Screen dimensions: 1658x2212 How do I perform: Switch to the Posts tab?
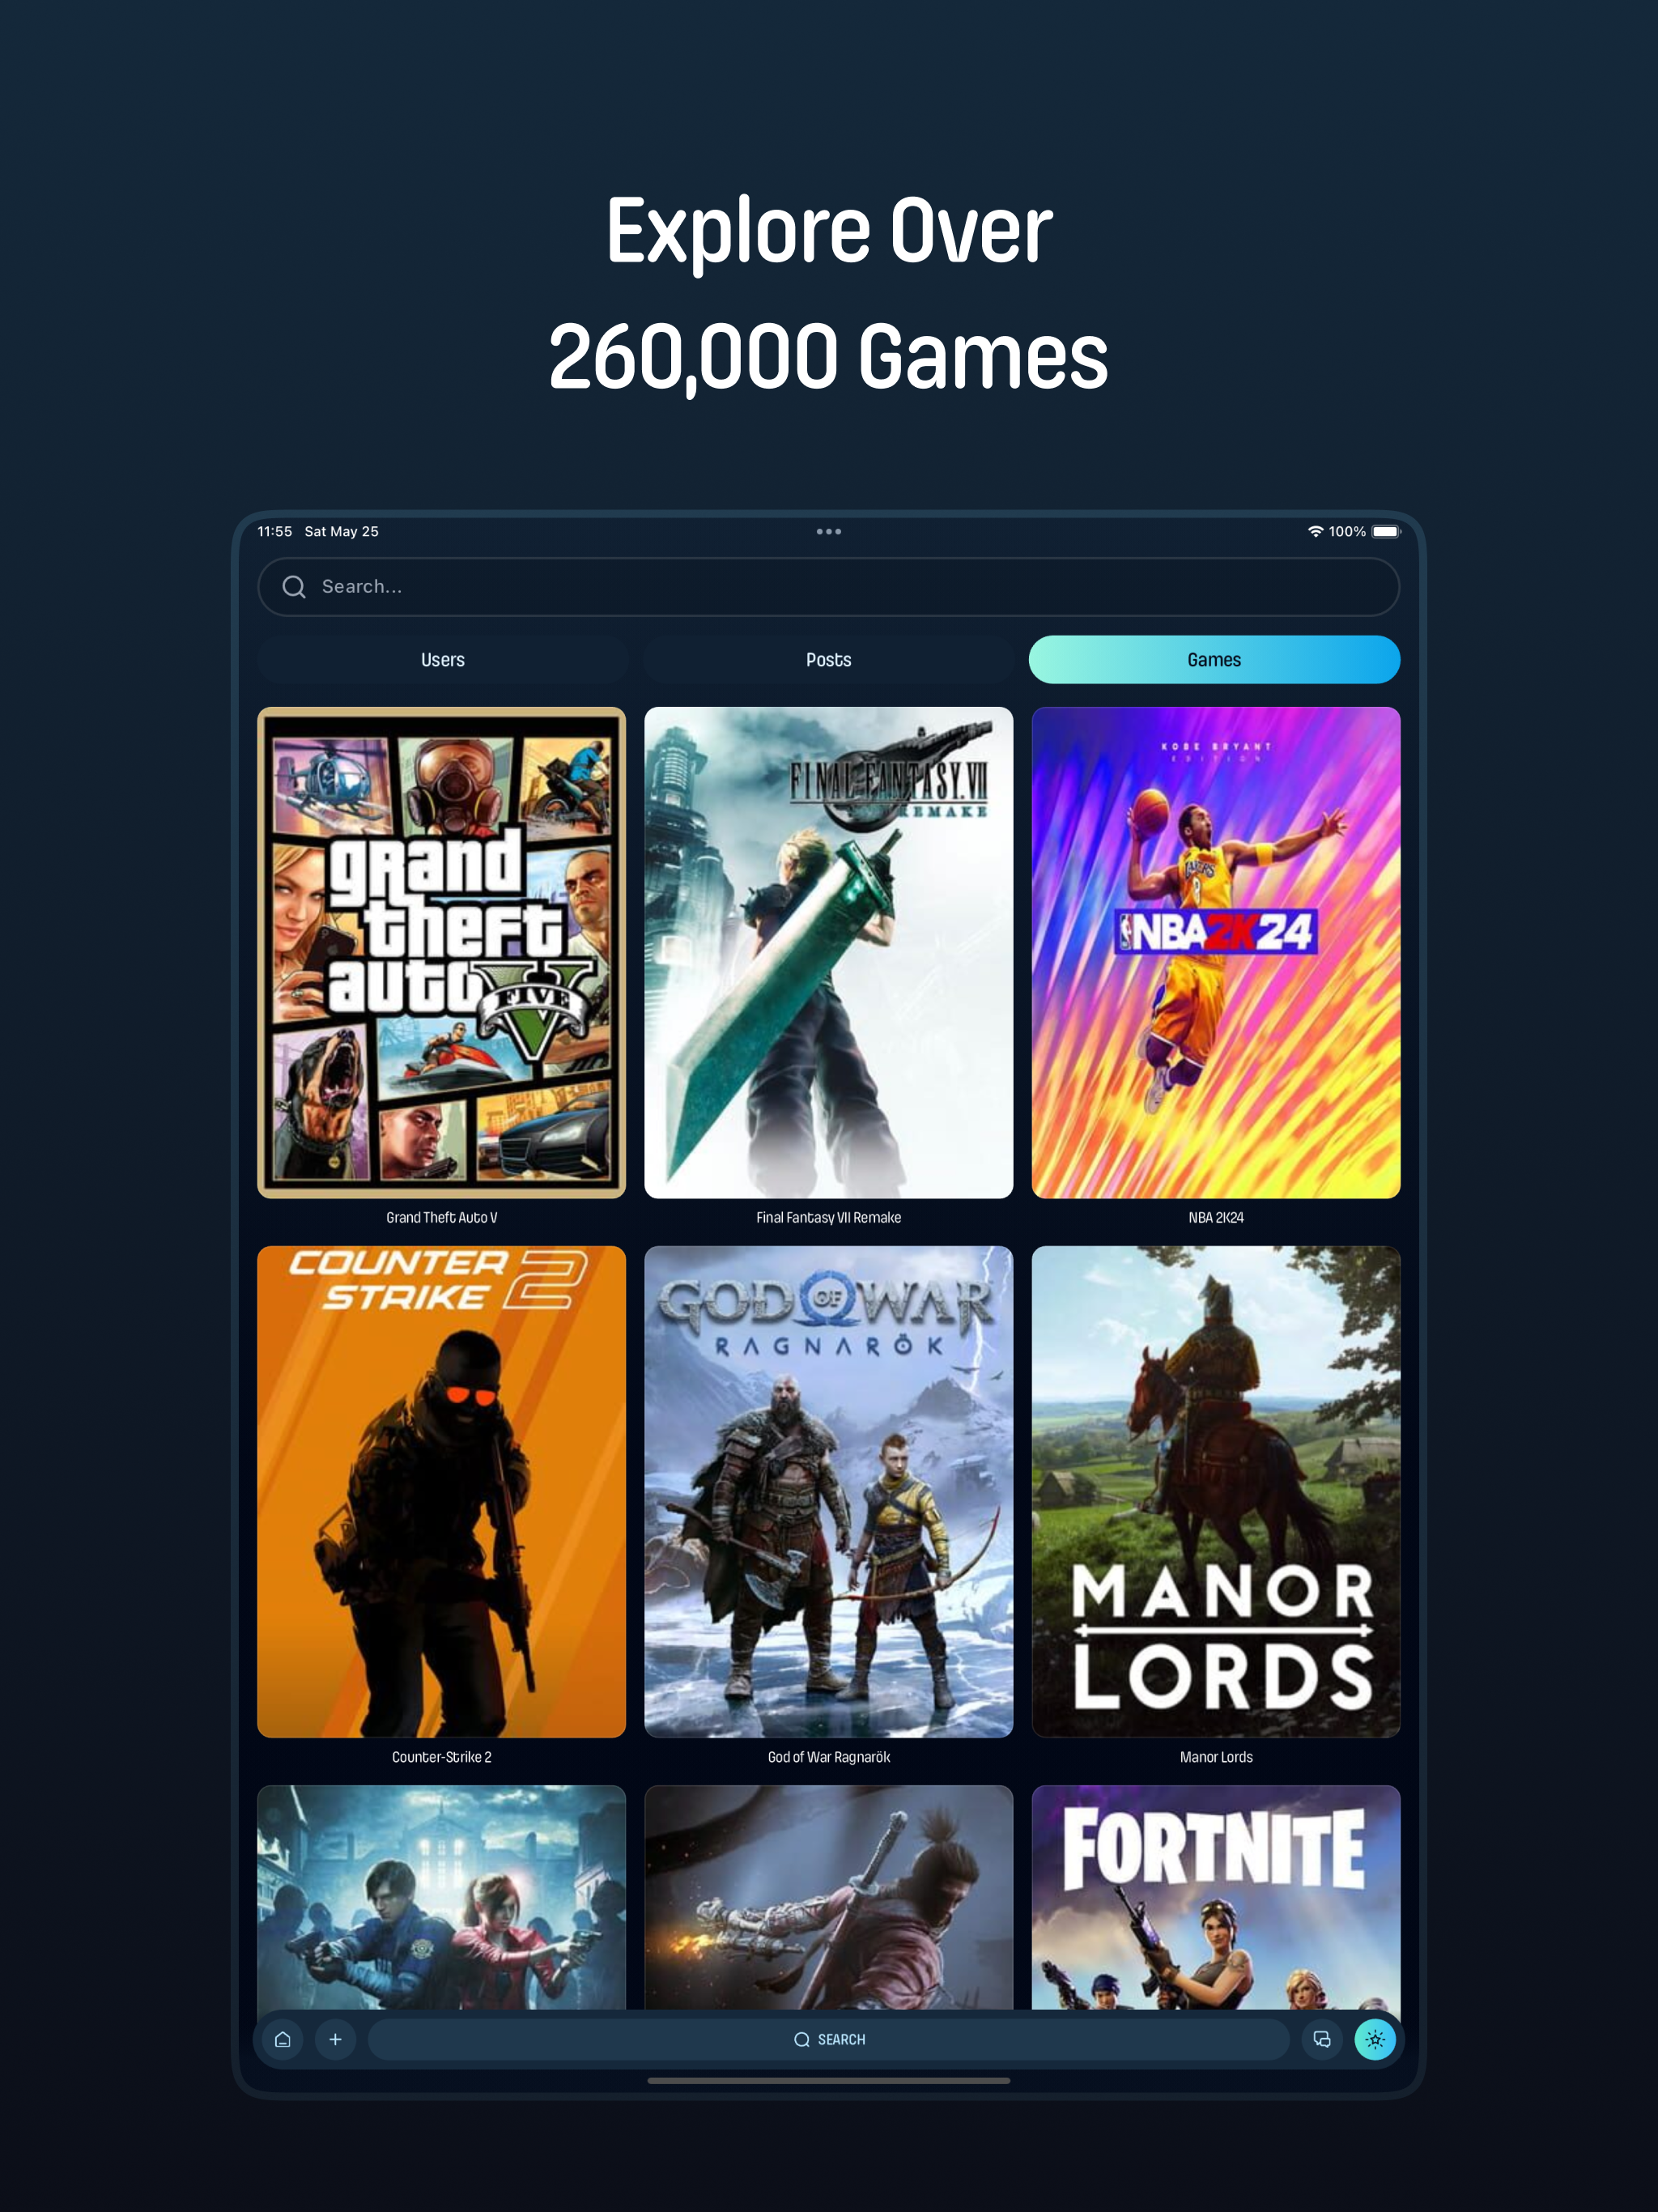coord(828,660)
